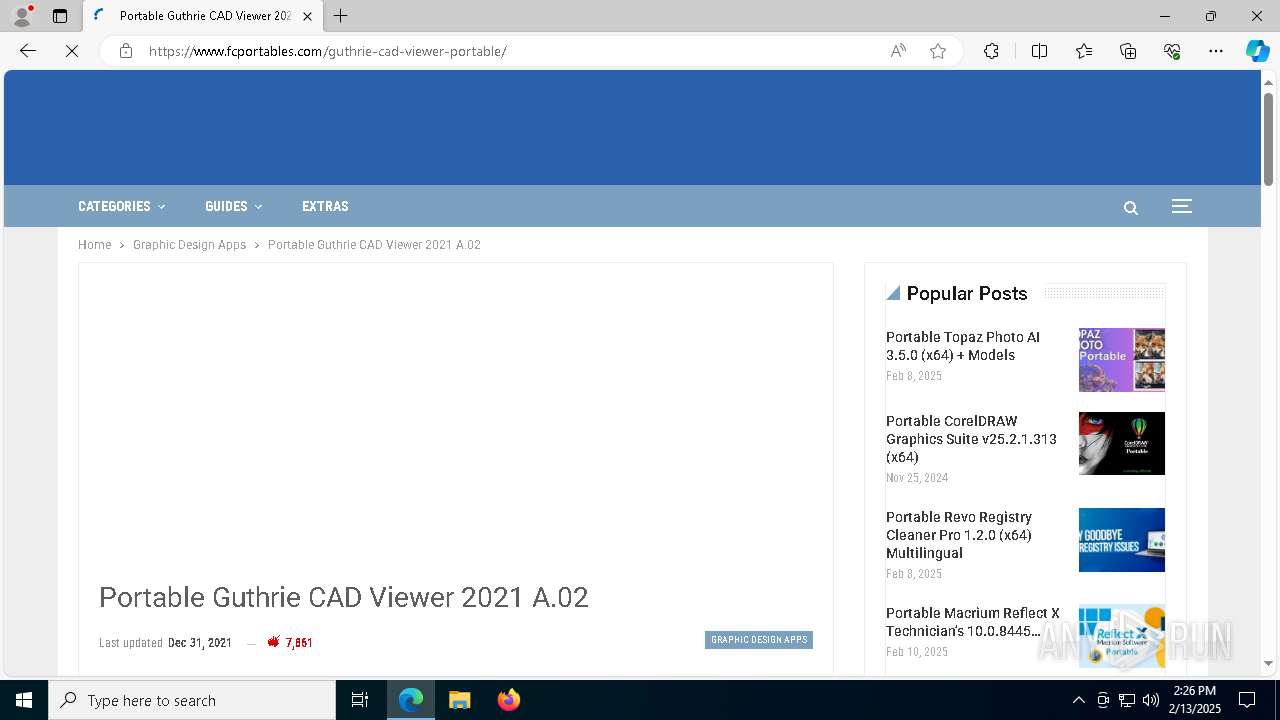
Task: Open Portable Revo Registry Cleaner Pro post
Action: (959, 535)
